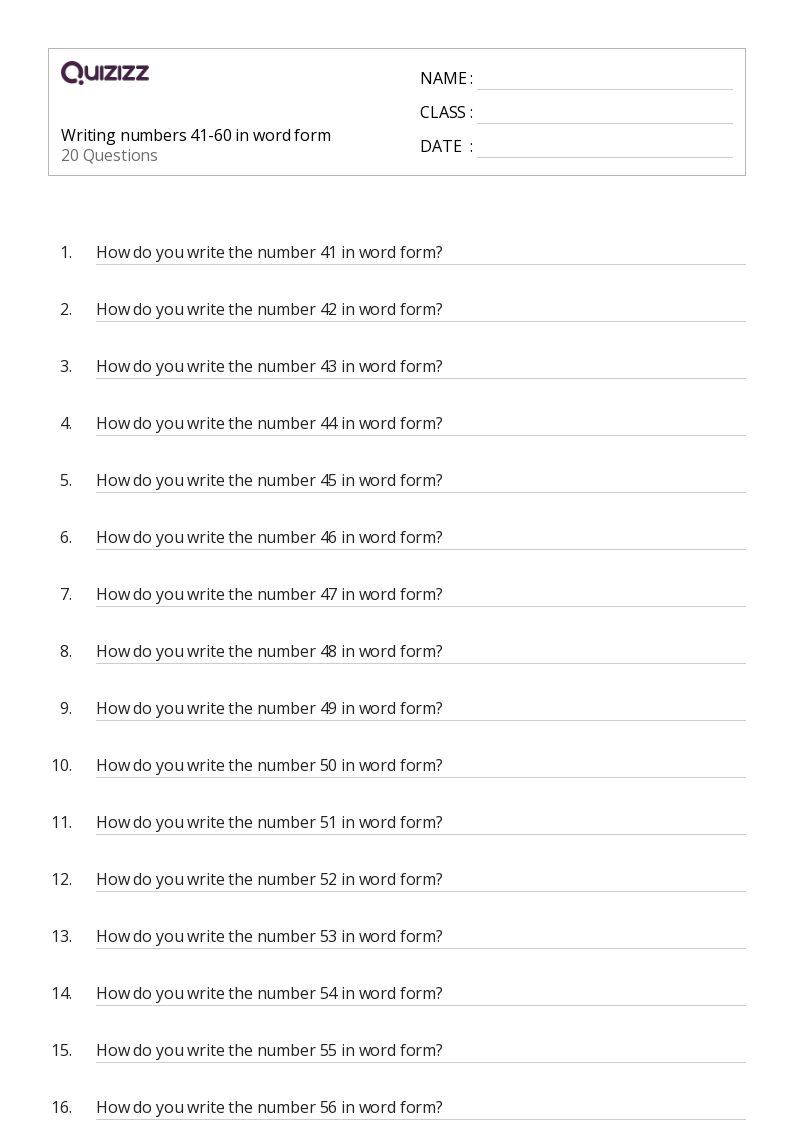The width and height of the screenshot is (794, 1123).
Task: Click the question about number 50
Action: pos(269,765)
